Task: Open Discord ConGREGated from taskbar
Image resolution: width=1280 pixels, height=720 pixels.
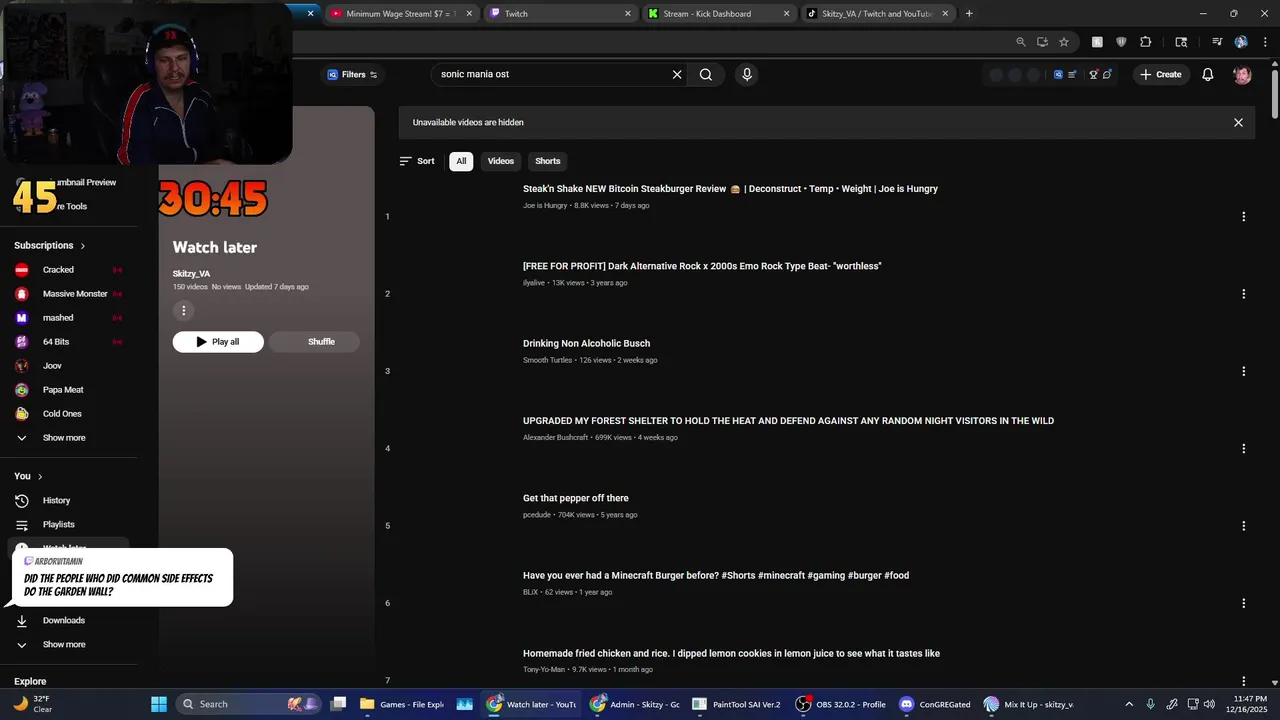Action: 935,704
